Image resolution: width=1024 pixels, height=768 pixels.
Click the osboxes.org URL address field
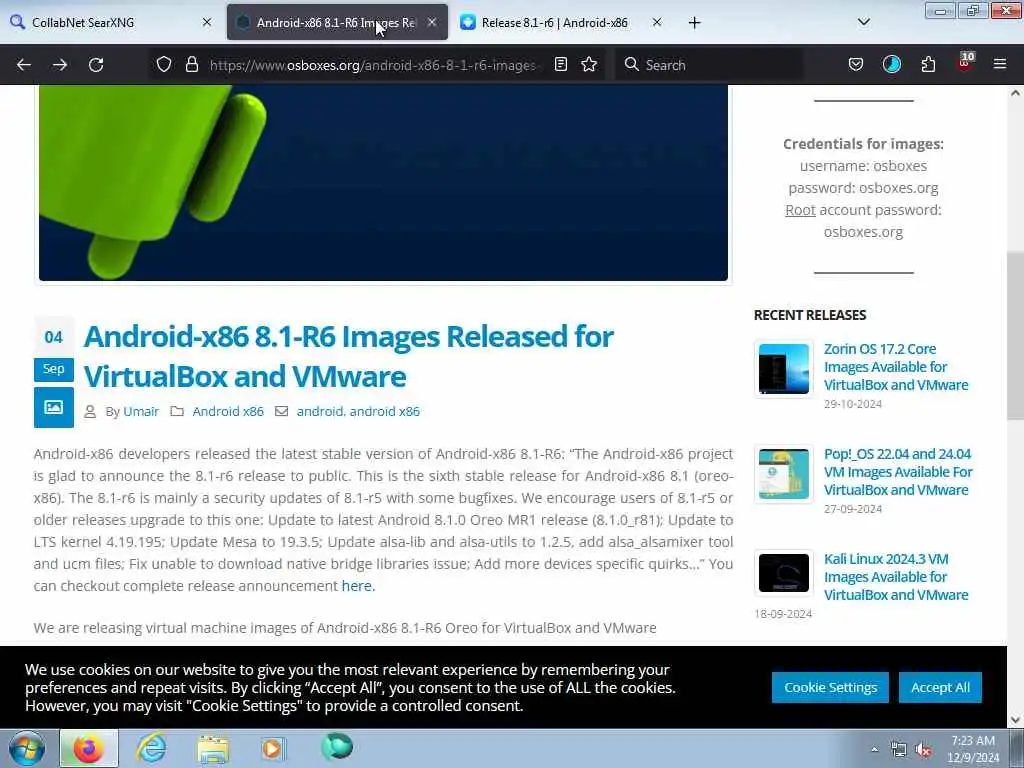click(x=372, y=65)
